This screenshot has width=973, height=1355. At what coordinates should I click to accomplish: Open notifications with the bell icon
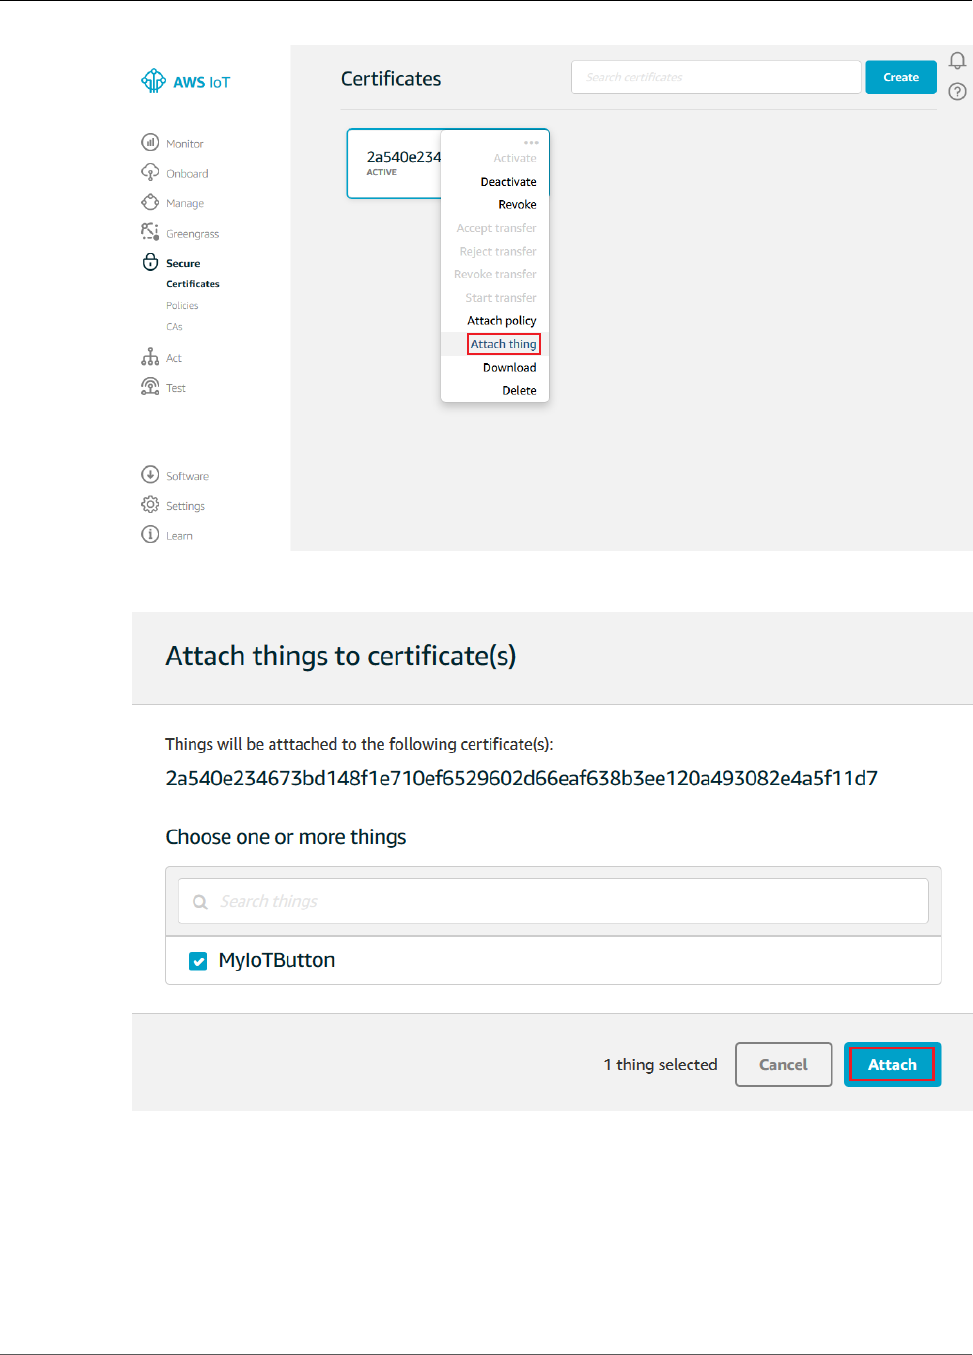[957, 62]
